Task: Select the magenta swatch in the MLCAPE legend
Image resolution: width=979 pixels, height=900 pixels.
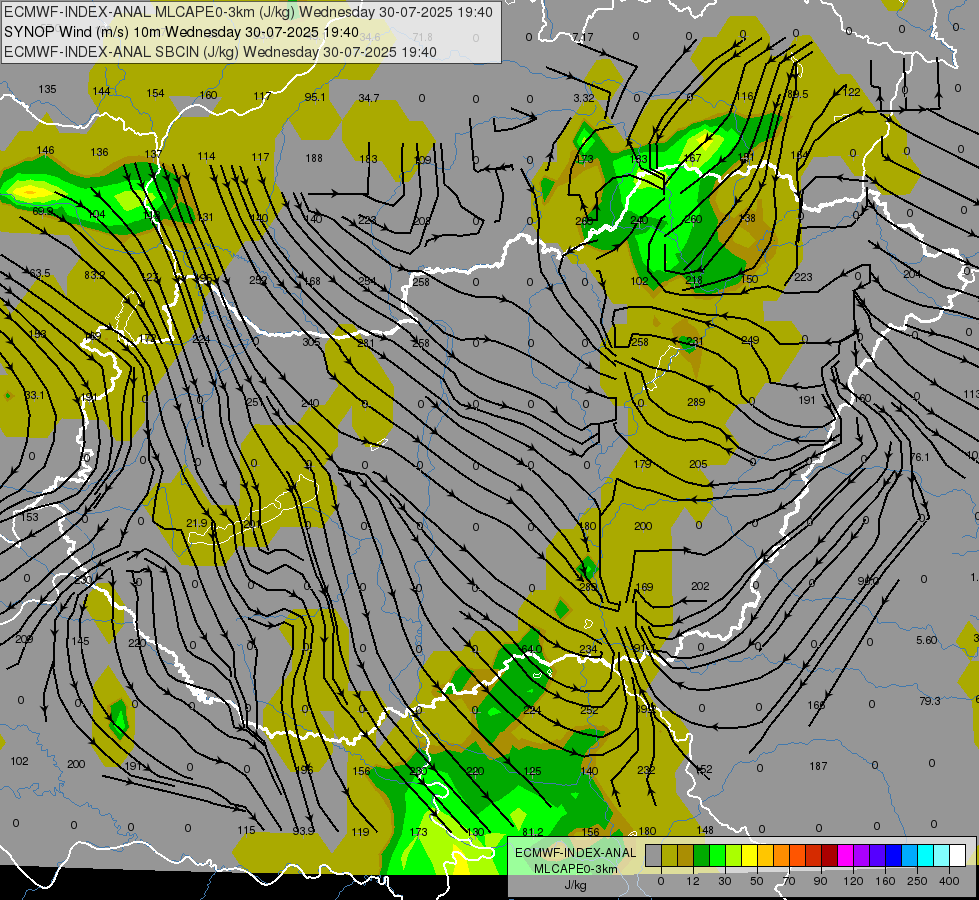Action: click(845, 856)
